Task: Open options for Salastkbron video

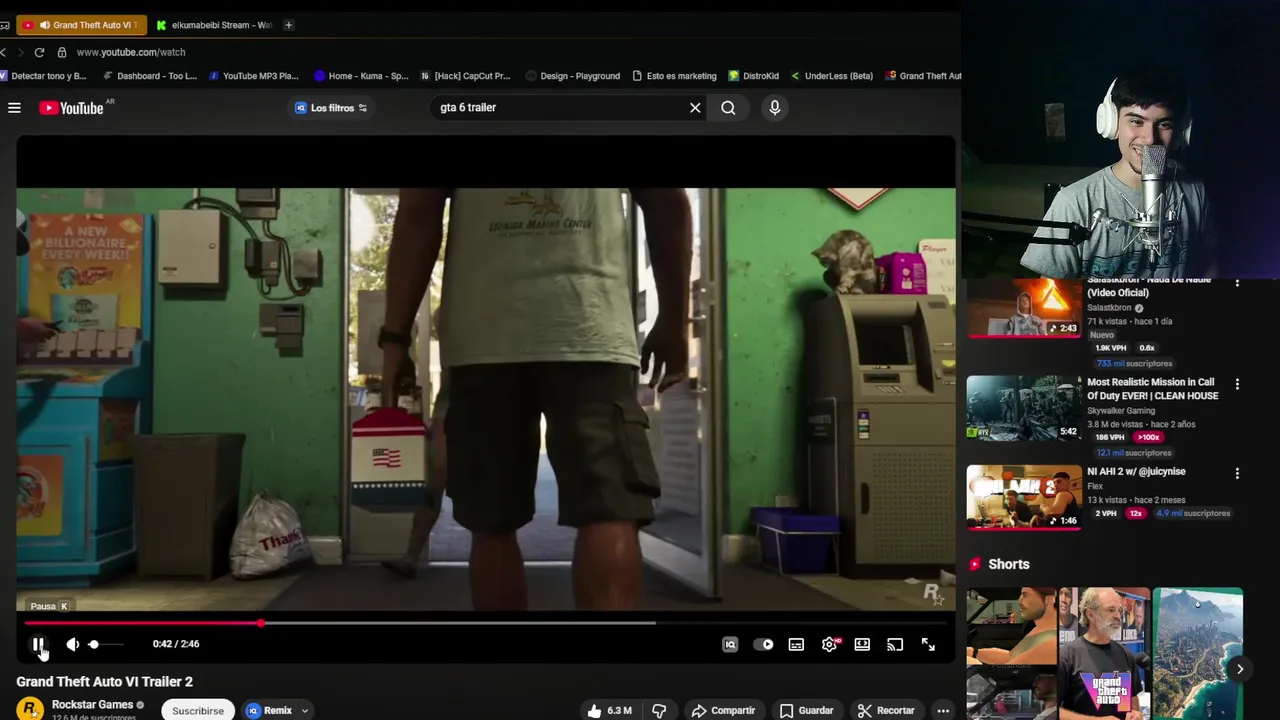Action: [1237, 284]
